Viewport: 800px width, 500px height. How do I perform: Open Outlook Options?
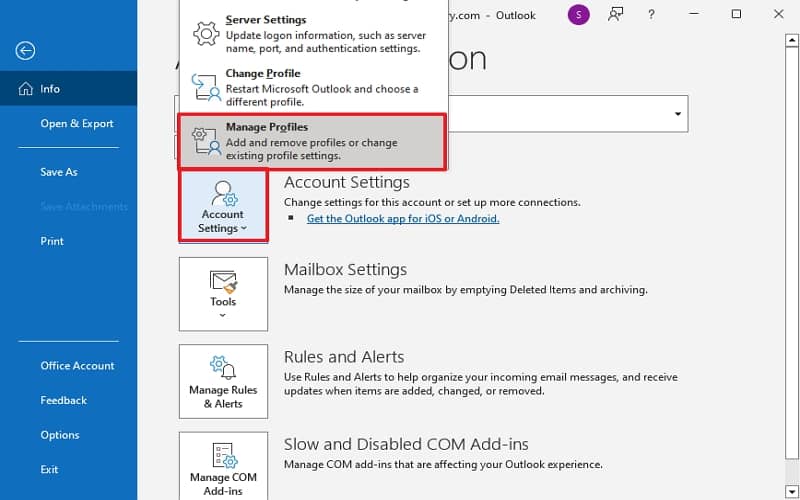(60, 435)
